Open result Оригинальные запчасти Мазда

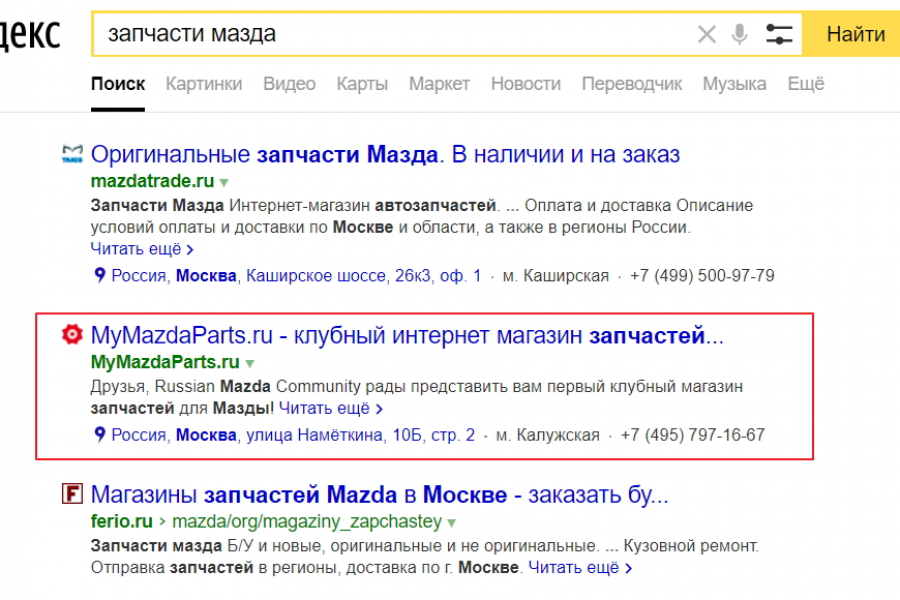tap(385, 154)
